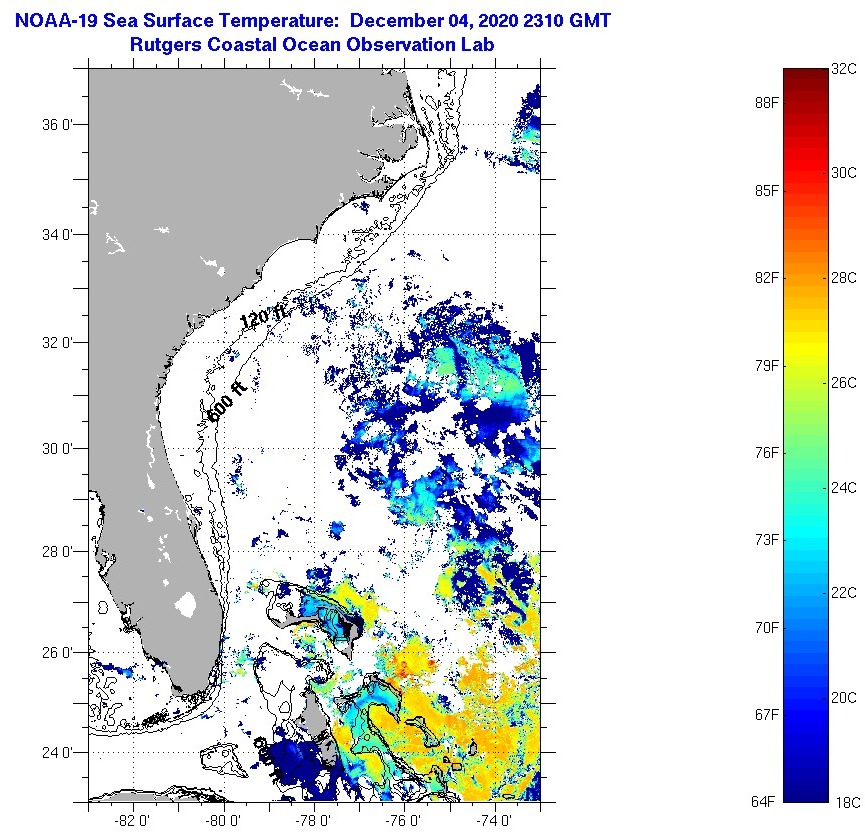
Task: Click the -78 0' longitude label
Action: click(x=313, y=822)
